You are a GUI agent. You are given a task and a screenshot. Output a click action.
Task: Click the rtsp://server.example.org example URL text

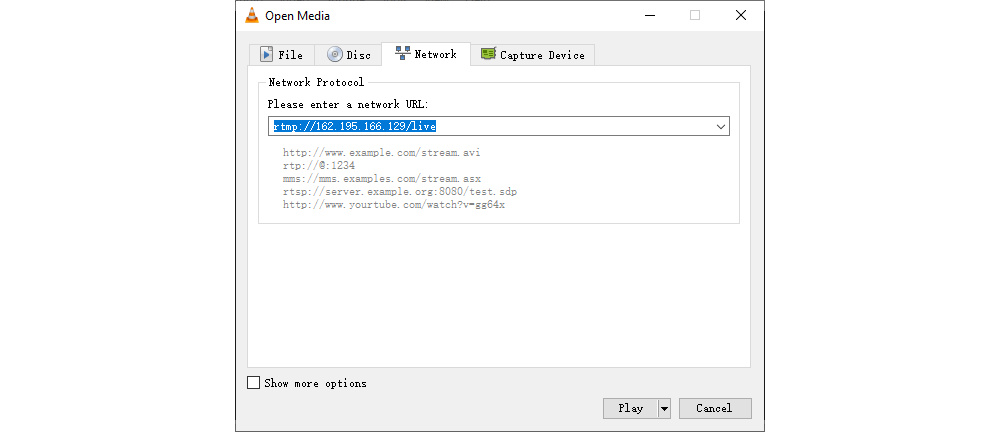coord(399,191)
